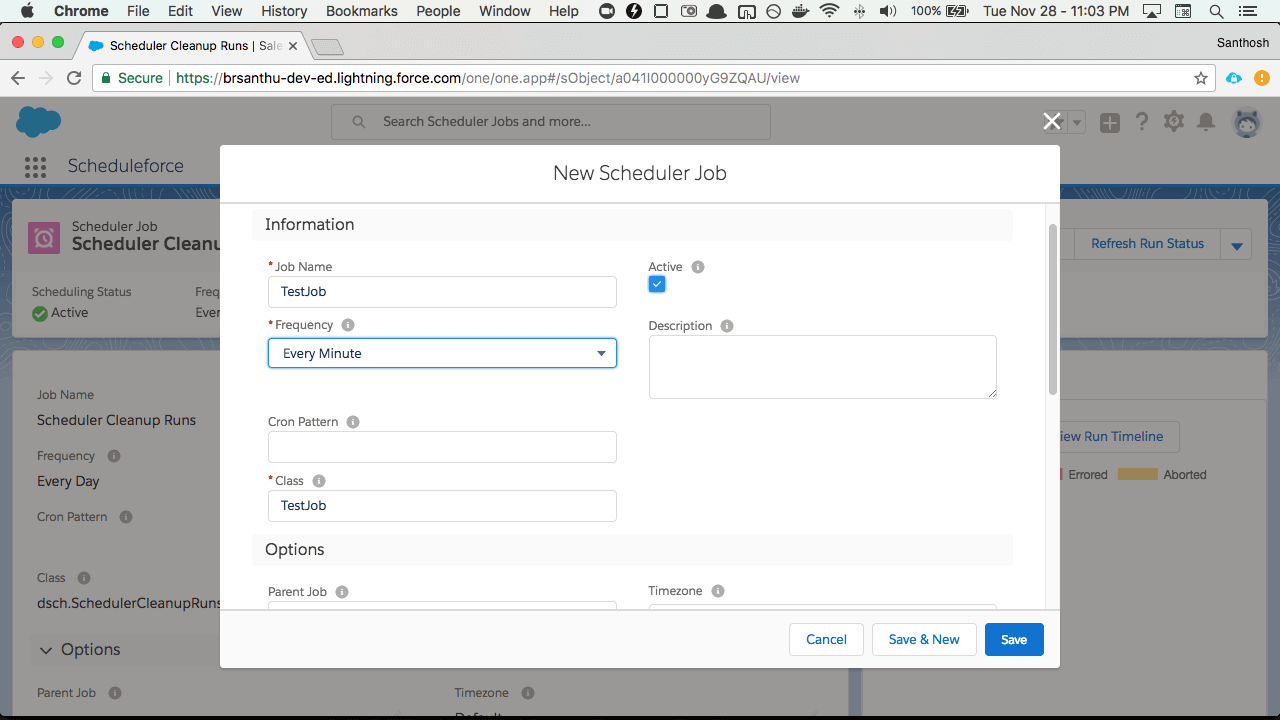Open the notifications bell
Screen dimensions: 1280x720
[1206, 122]
